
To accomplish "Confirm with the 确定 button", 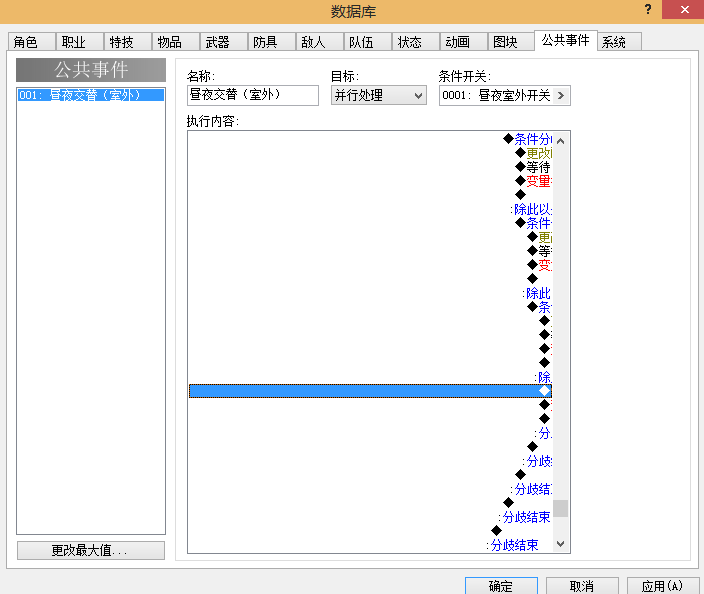I will [x=501, y=586].
